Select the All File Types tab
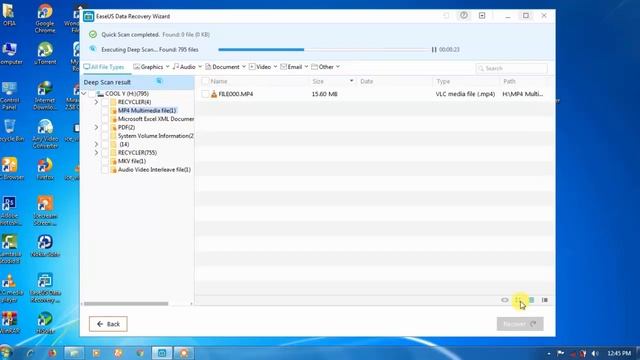 click(x=104, y=67)
